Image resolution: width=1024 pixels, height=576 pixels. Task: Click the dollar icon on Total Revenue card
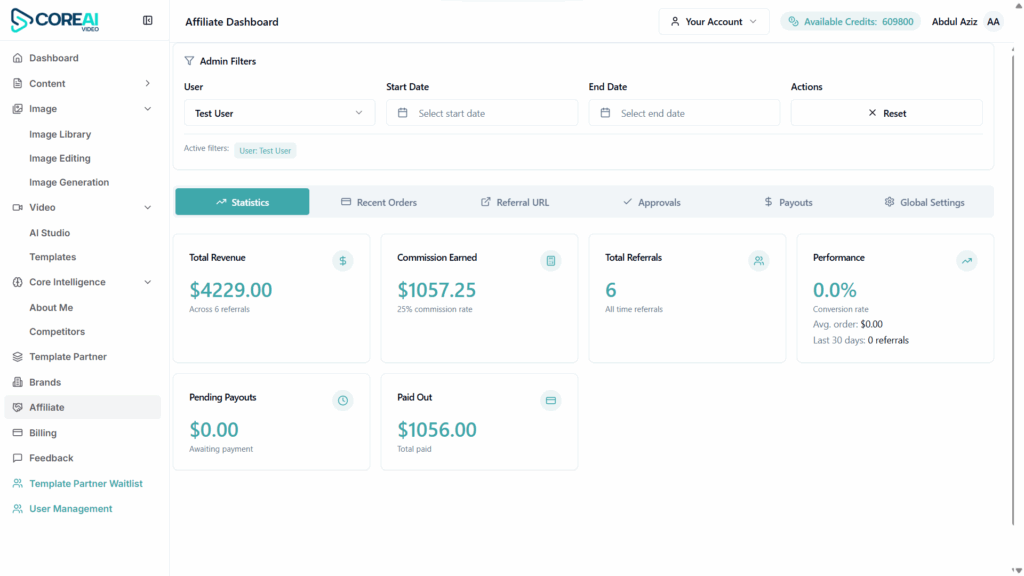[343, 261]
